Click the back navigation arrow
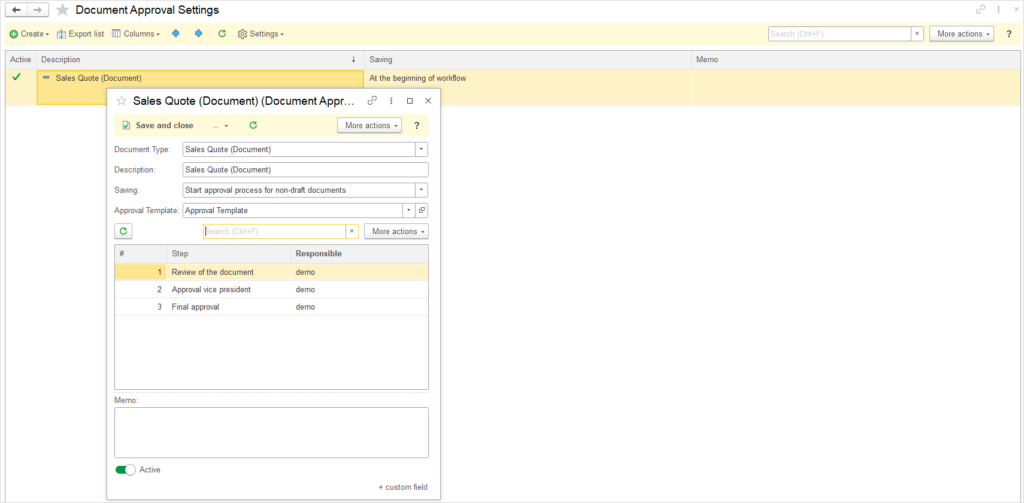Screen dimensions: 1024x503 click(x=16, y=10)
